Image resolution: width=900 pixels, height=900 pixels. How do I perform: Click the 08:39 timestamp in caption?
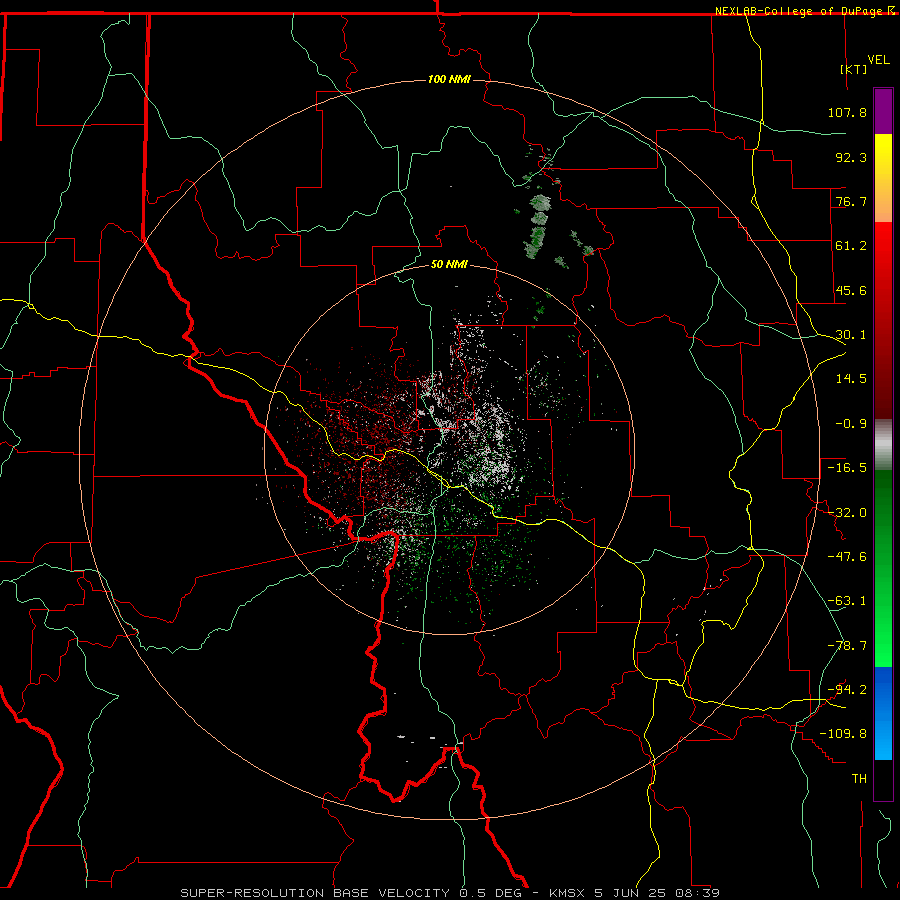[x=696, y=893]
